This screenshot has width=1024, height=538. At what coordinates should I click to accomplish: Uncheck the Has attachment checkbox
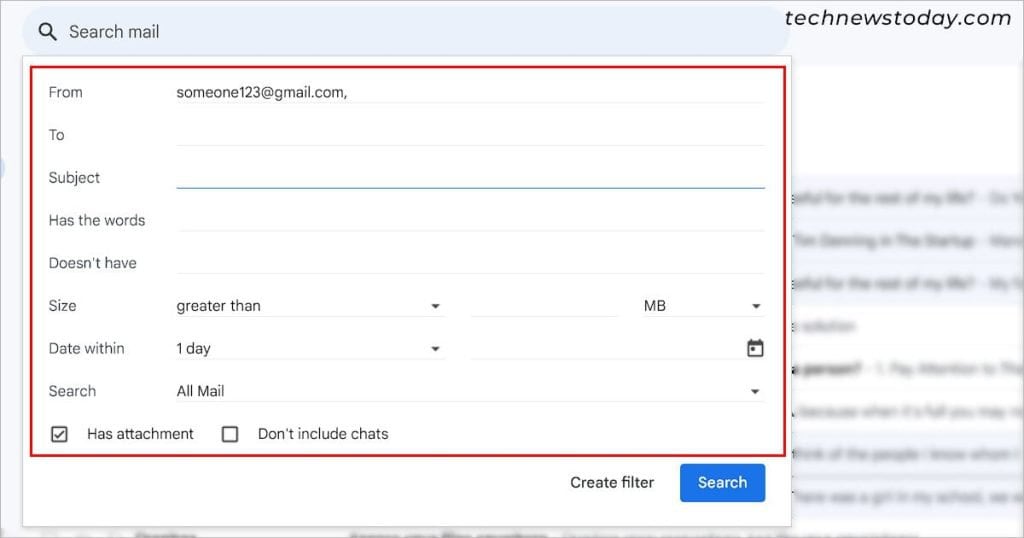[x=59, y=434]
